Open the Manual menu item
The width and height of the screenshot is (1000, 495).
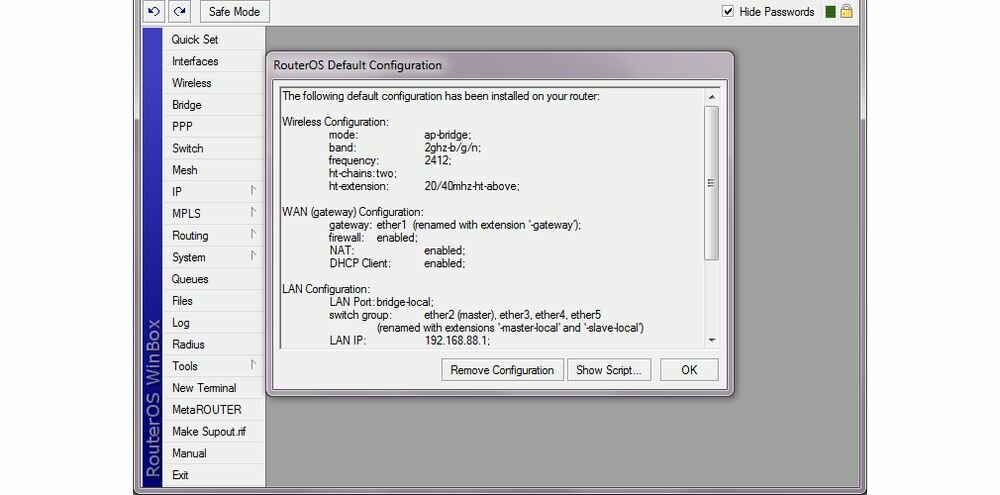point(213,453)
